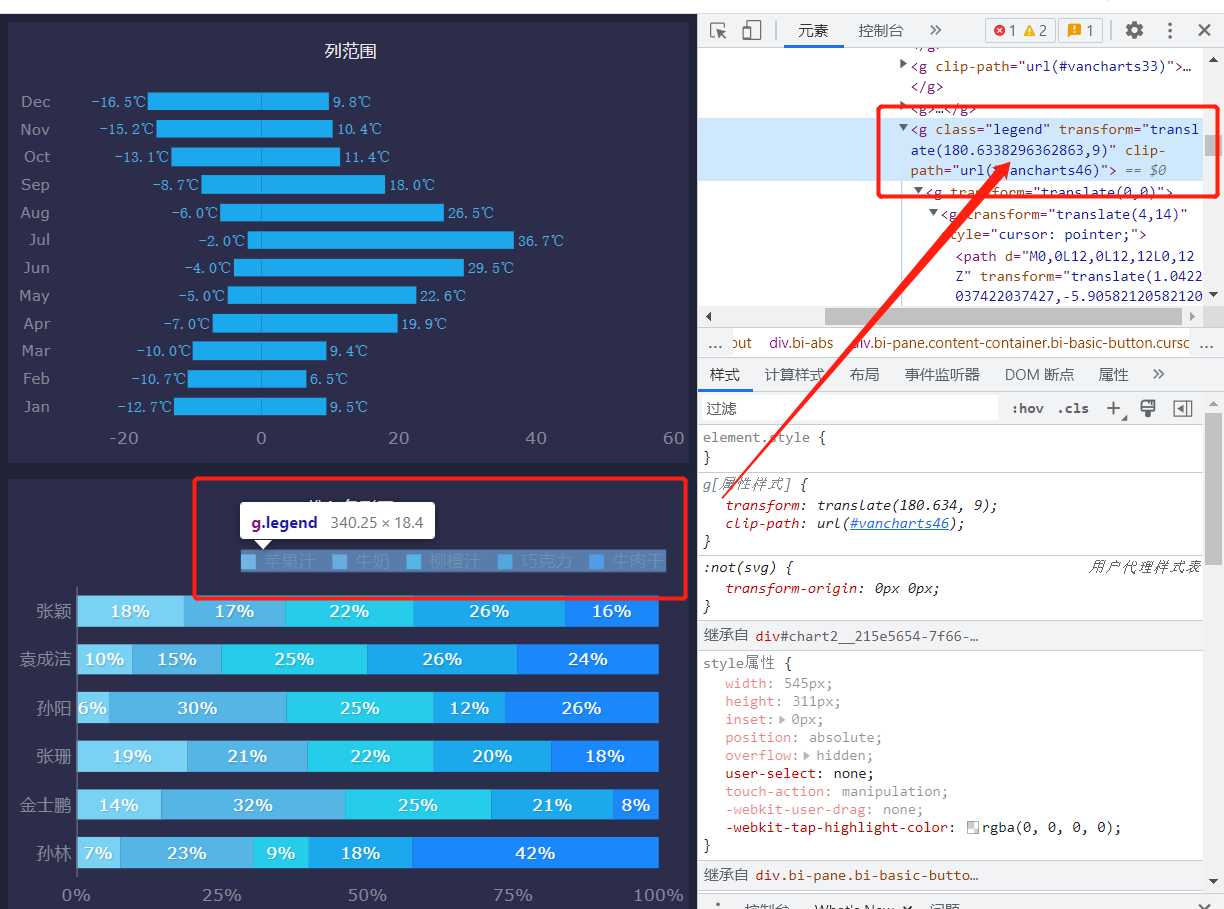Click 袁成洁's 24% bar segment
Viewport: 1224px width, 909px height.
[x=588, y=659]
